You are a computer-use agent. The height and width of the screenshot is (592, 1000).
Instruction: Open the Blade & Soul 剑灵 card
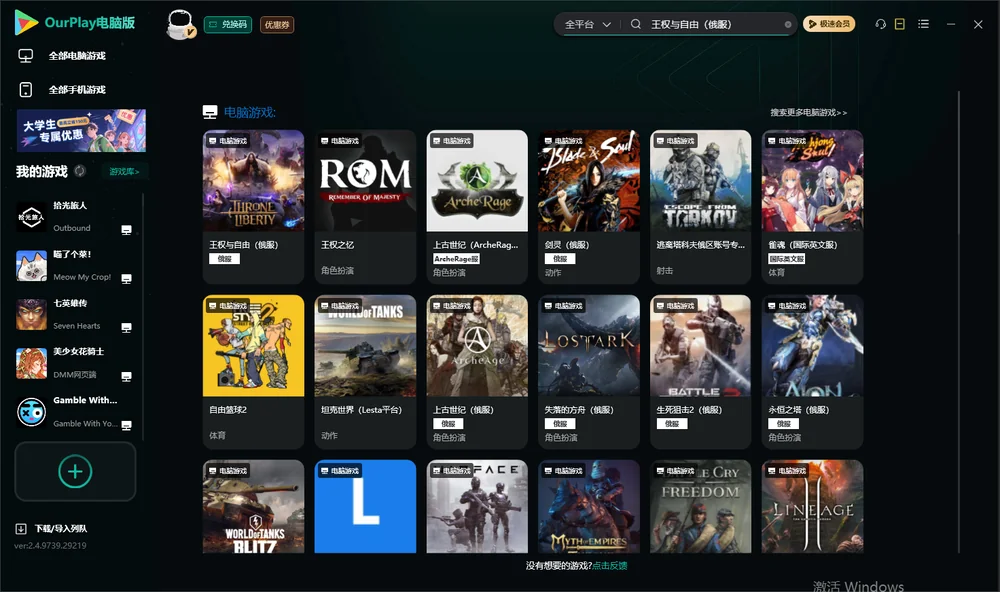[589, 207]
